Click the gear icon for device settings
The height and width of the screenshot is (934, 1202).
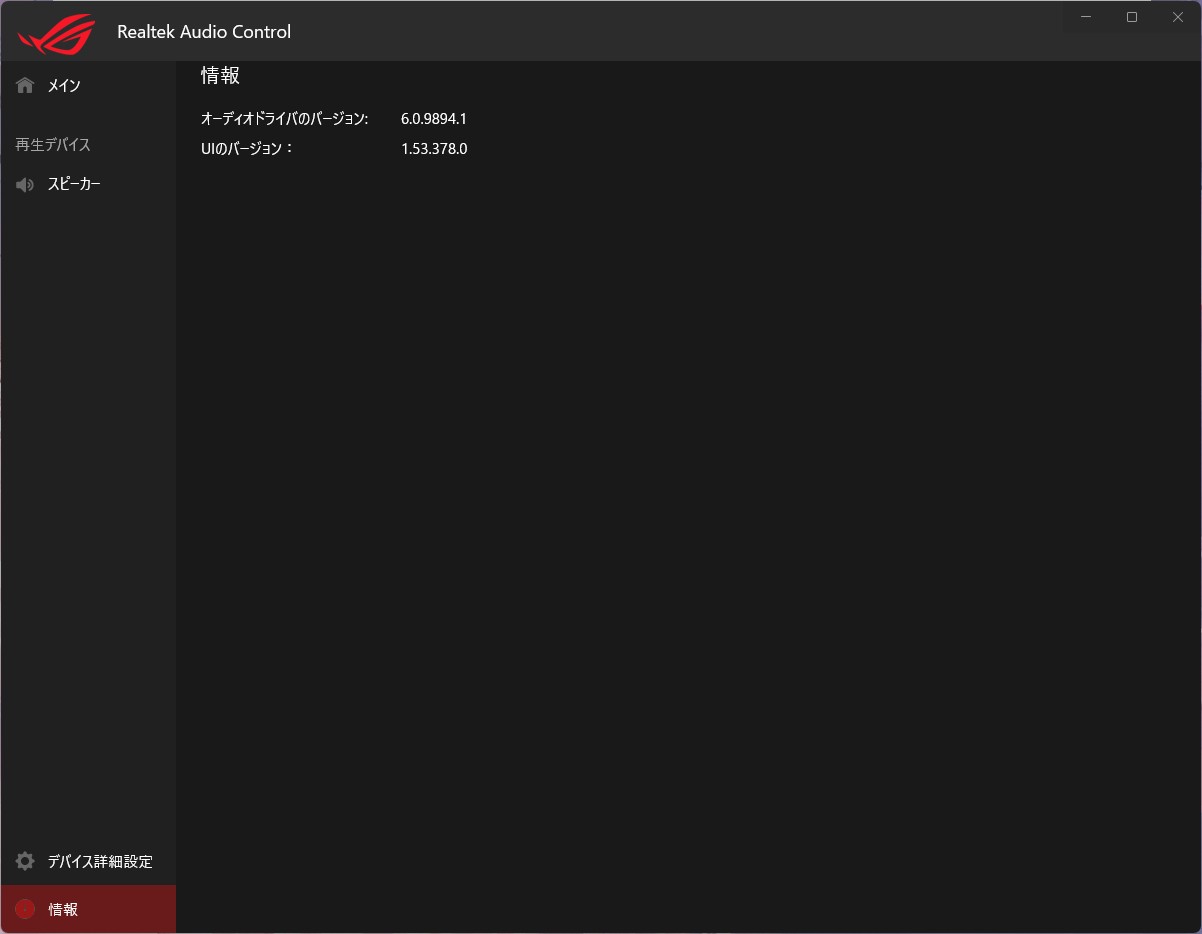[25, 861]
